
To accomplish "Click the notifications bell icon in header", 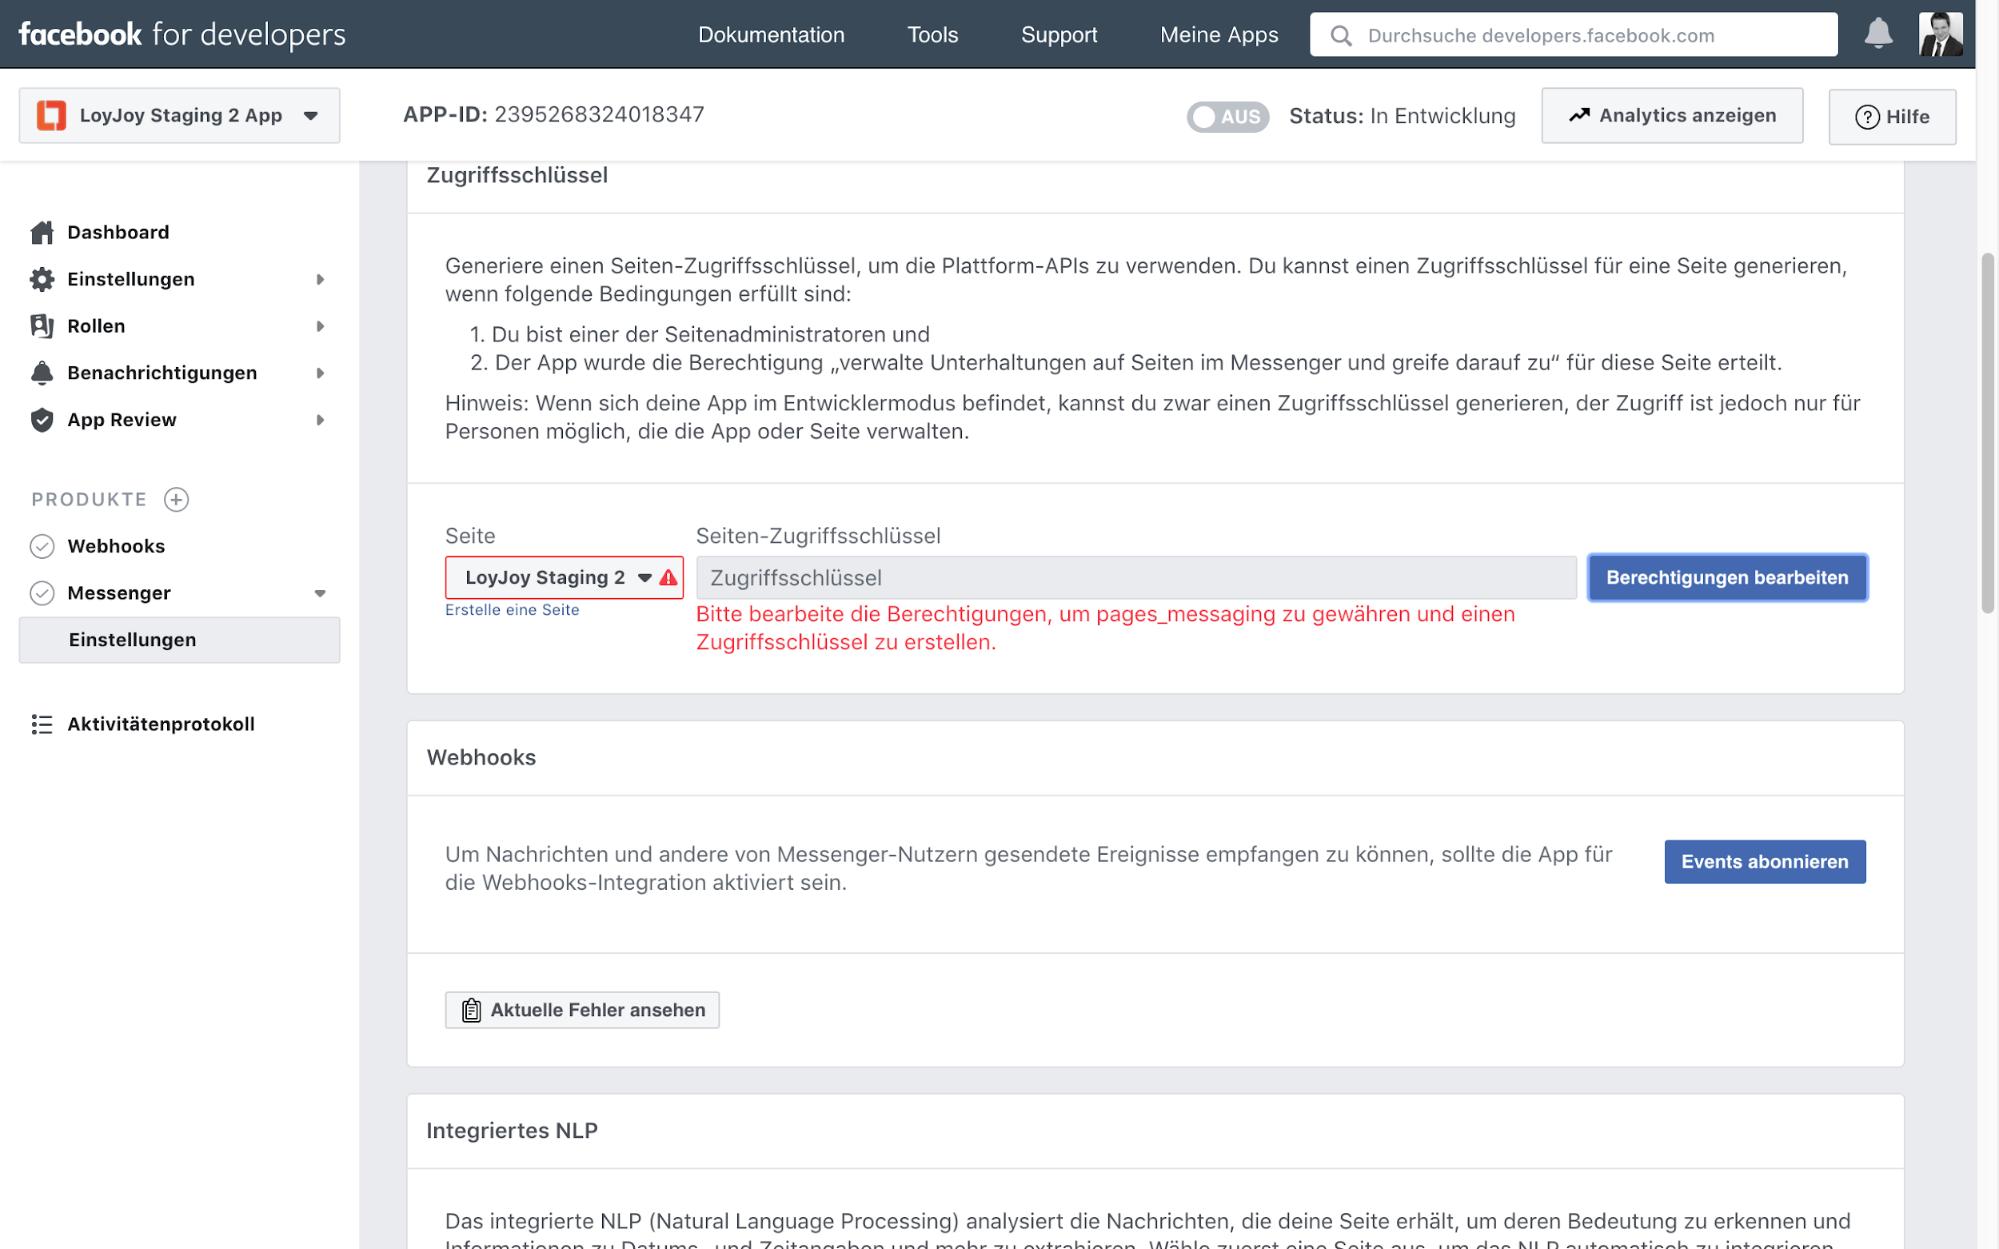I will pyautogui.click(x=1877, y=34).
